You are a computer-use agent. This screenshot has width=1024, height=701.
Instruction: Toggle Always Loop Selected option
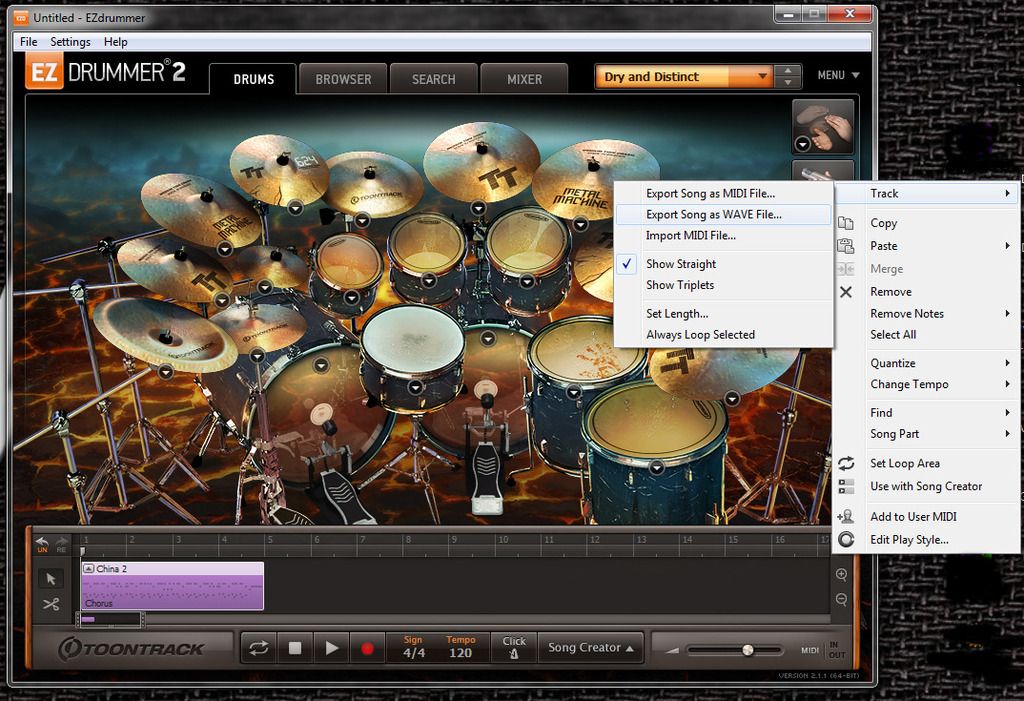(700, 335)
